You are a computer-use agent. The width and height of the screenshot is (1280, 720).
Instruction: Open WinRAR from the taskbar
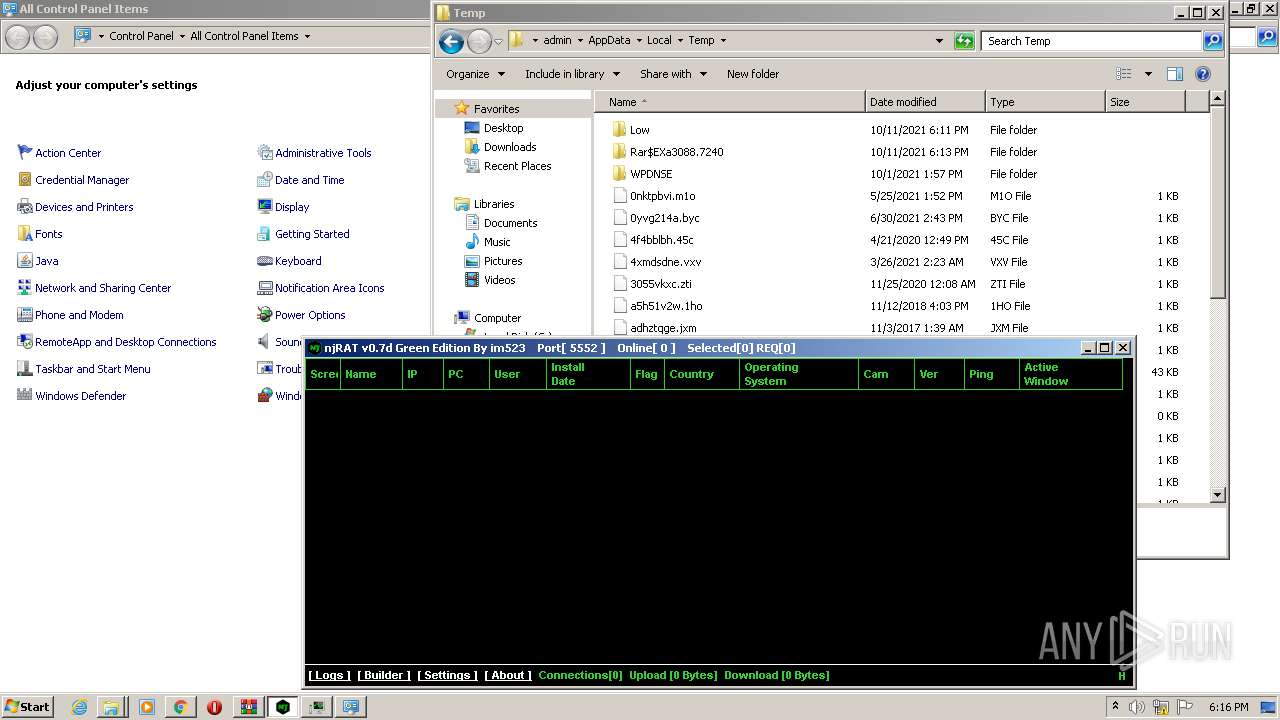pos(249,707)
